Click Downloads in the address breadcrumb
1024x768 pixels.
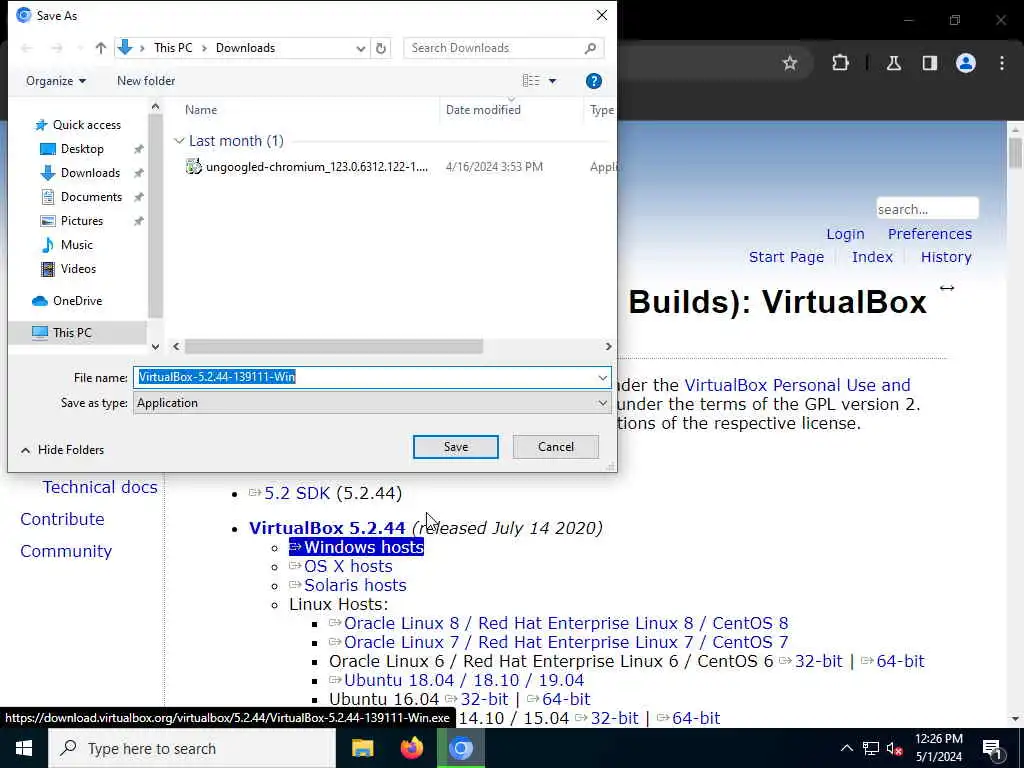tap(246, 48)
